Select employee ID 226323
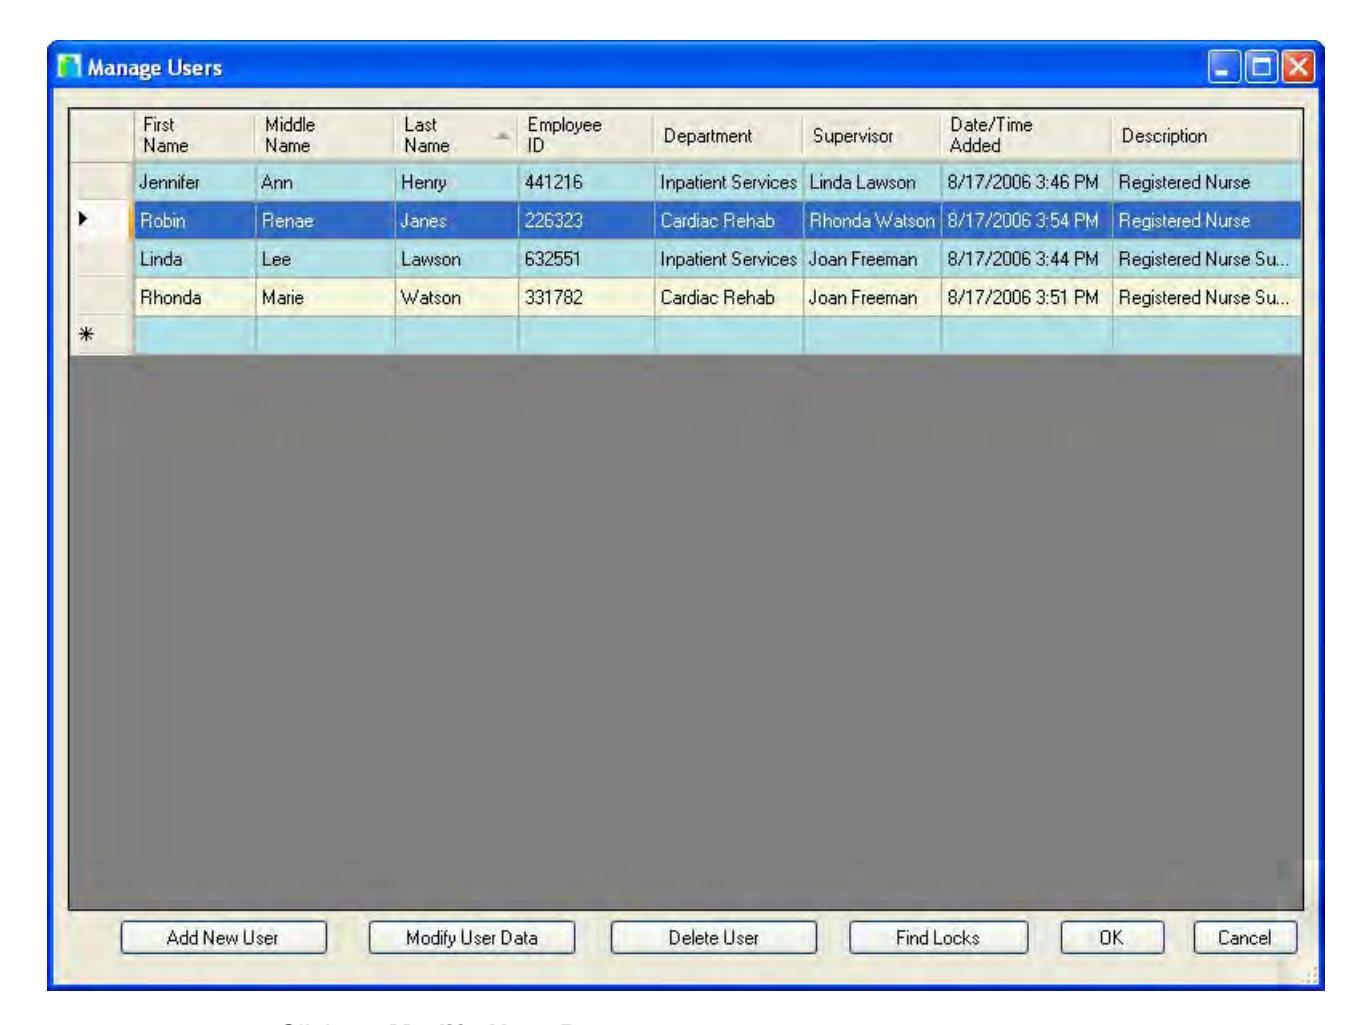The image size is (1366, 1025). point(586,221)
